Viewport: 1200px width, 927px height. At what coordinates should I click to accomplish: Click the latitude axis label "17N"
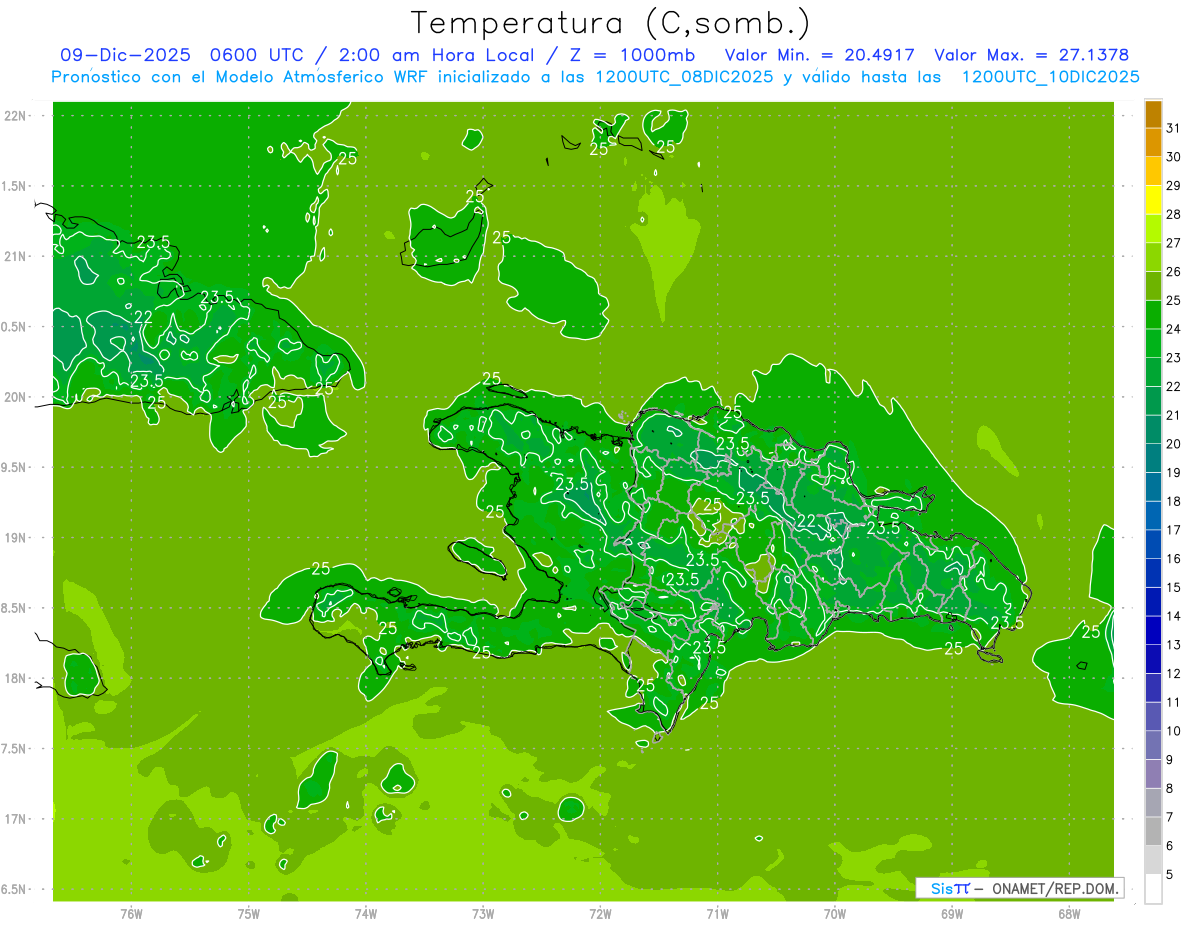[15, 819]
